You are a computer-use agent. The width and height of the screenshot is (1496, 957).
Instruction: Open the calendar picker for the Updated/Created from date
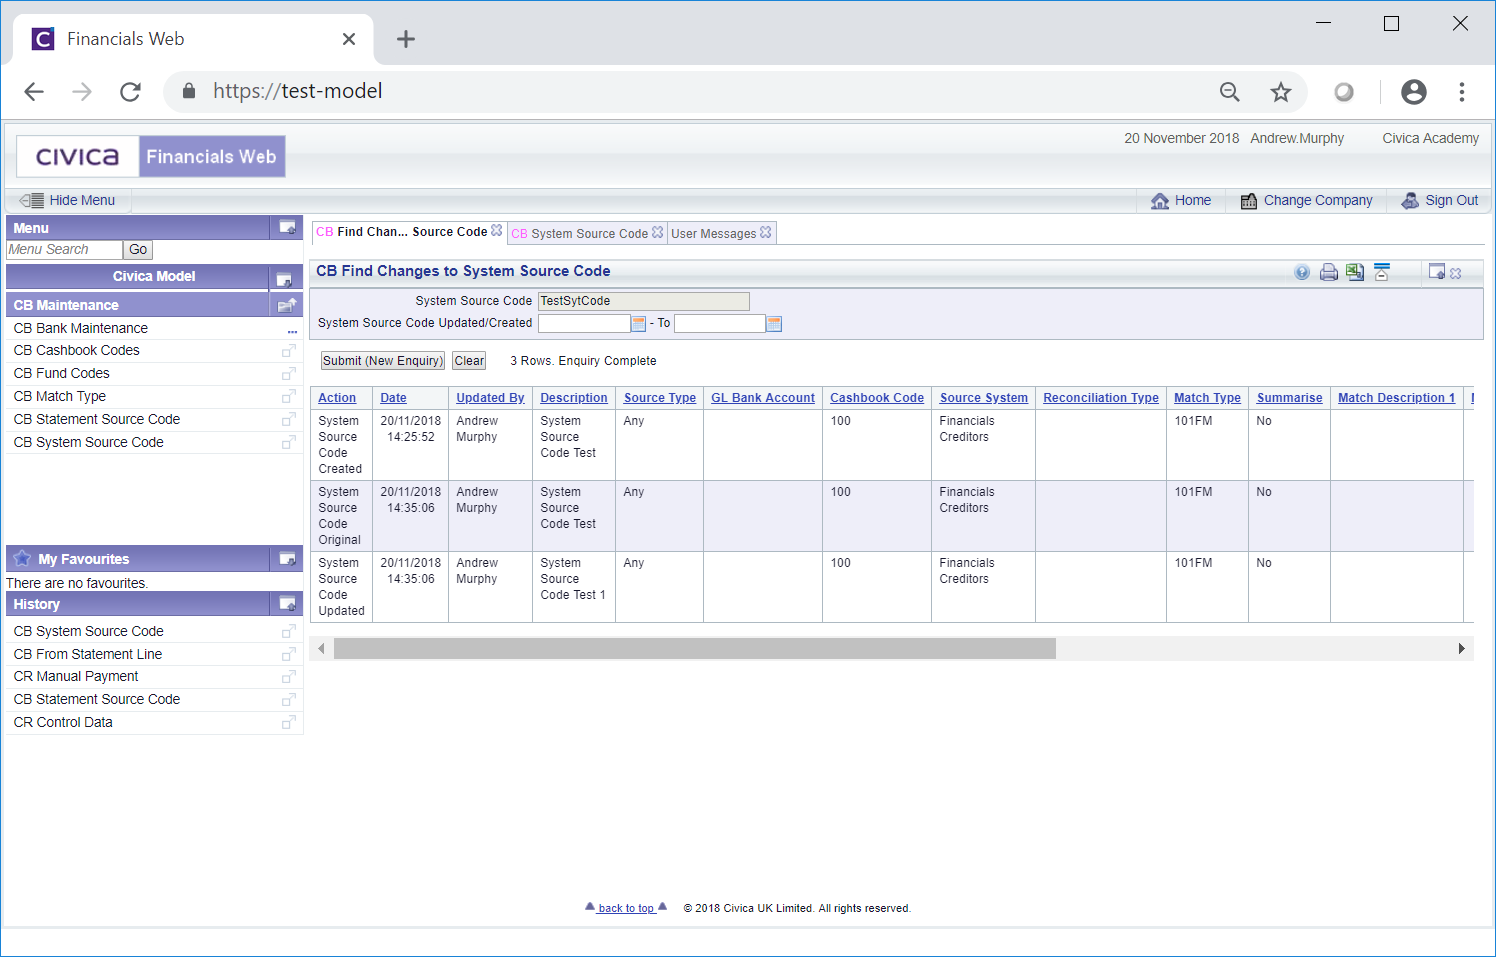[x=639, y=323]
